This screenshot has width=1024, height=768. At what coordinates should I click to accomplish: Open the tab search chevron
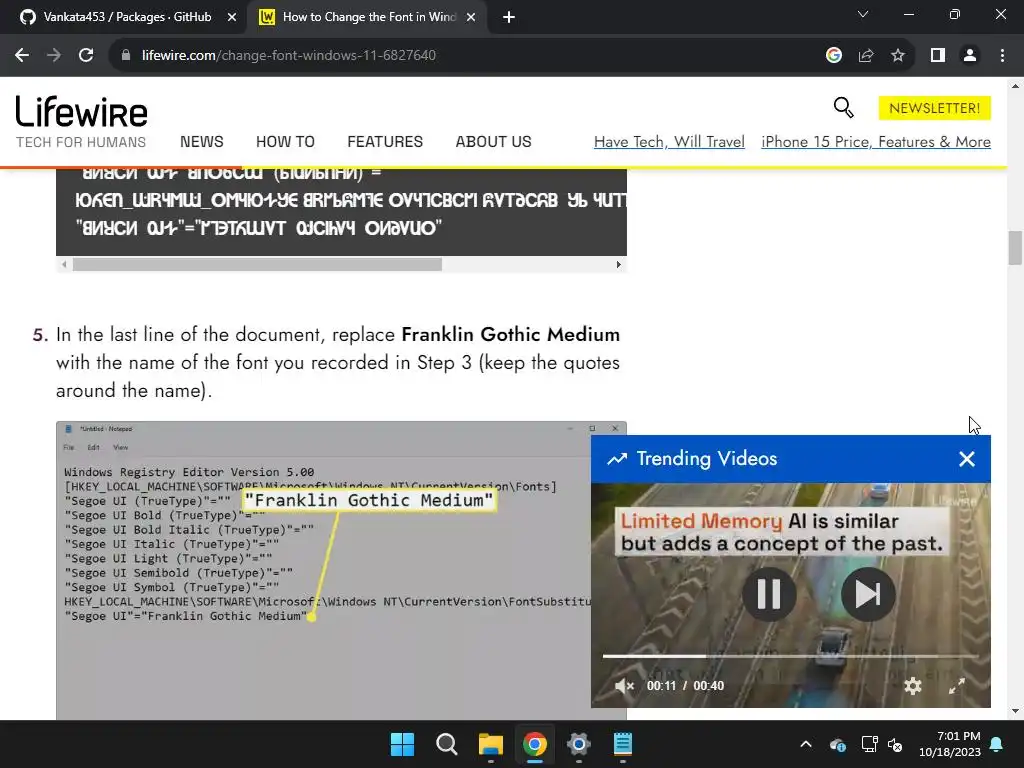863,14
